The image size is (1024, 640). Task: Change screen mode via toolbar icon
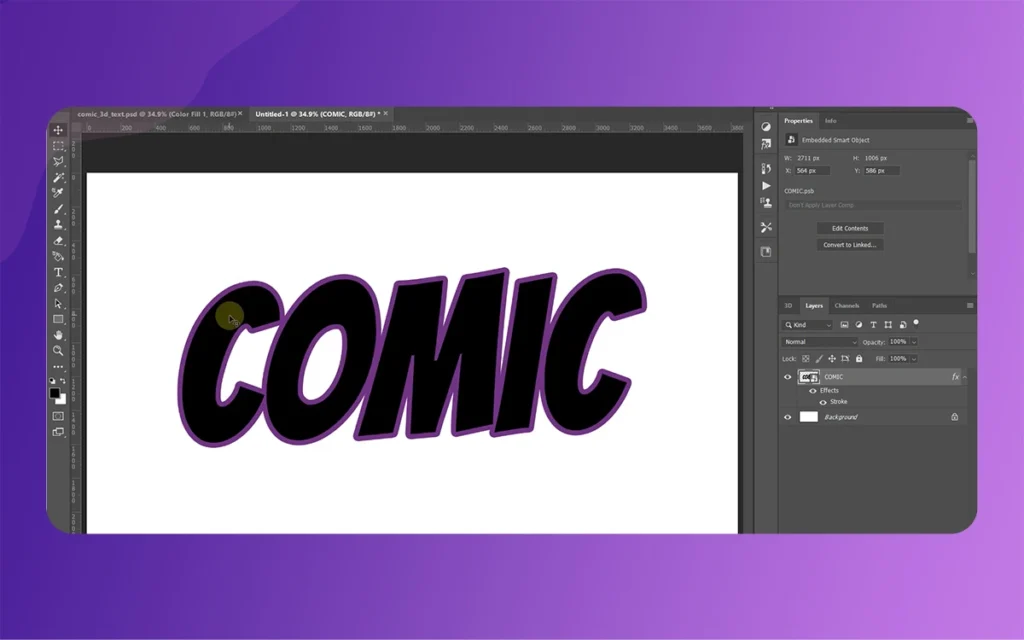point(58,432)
